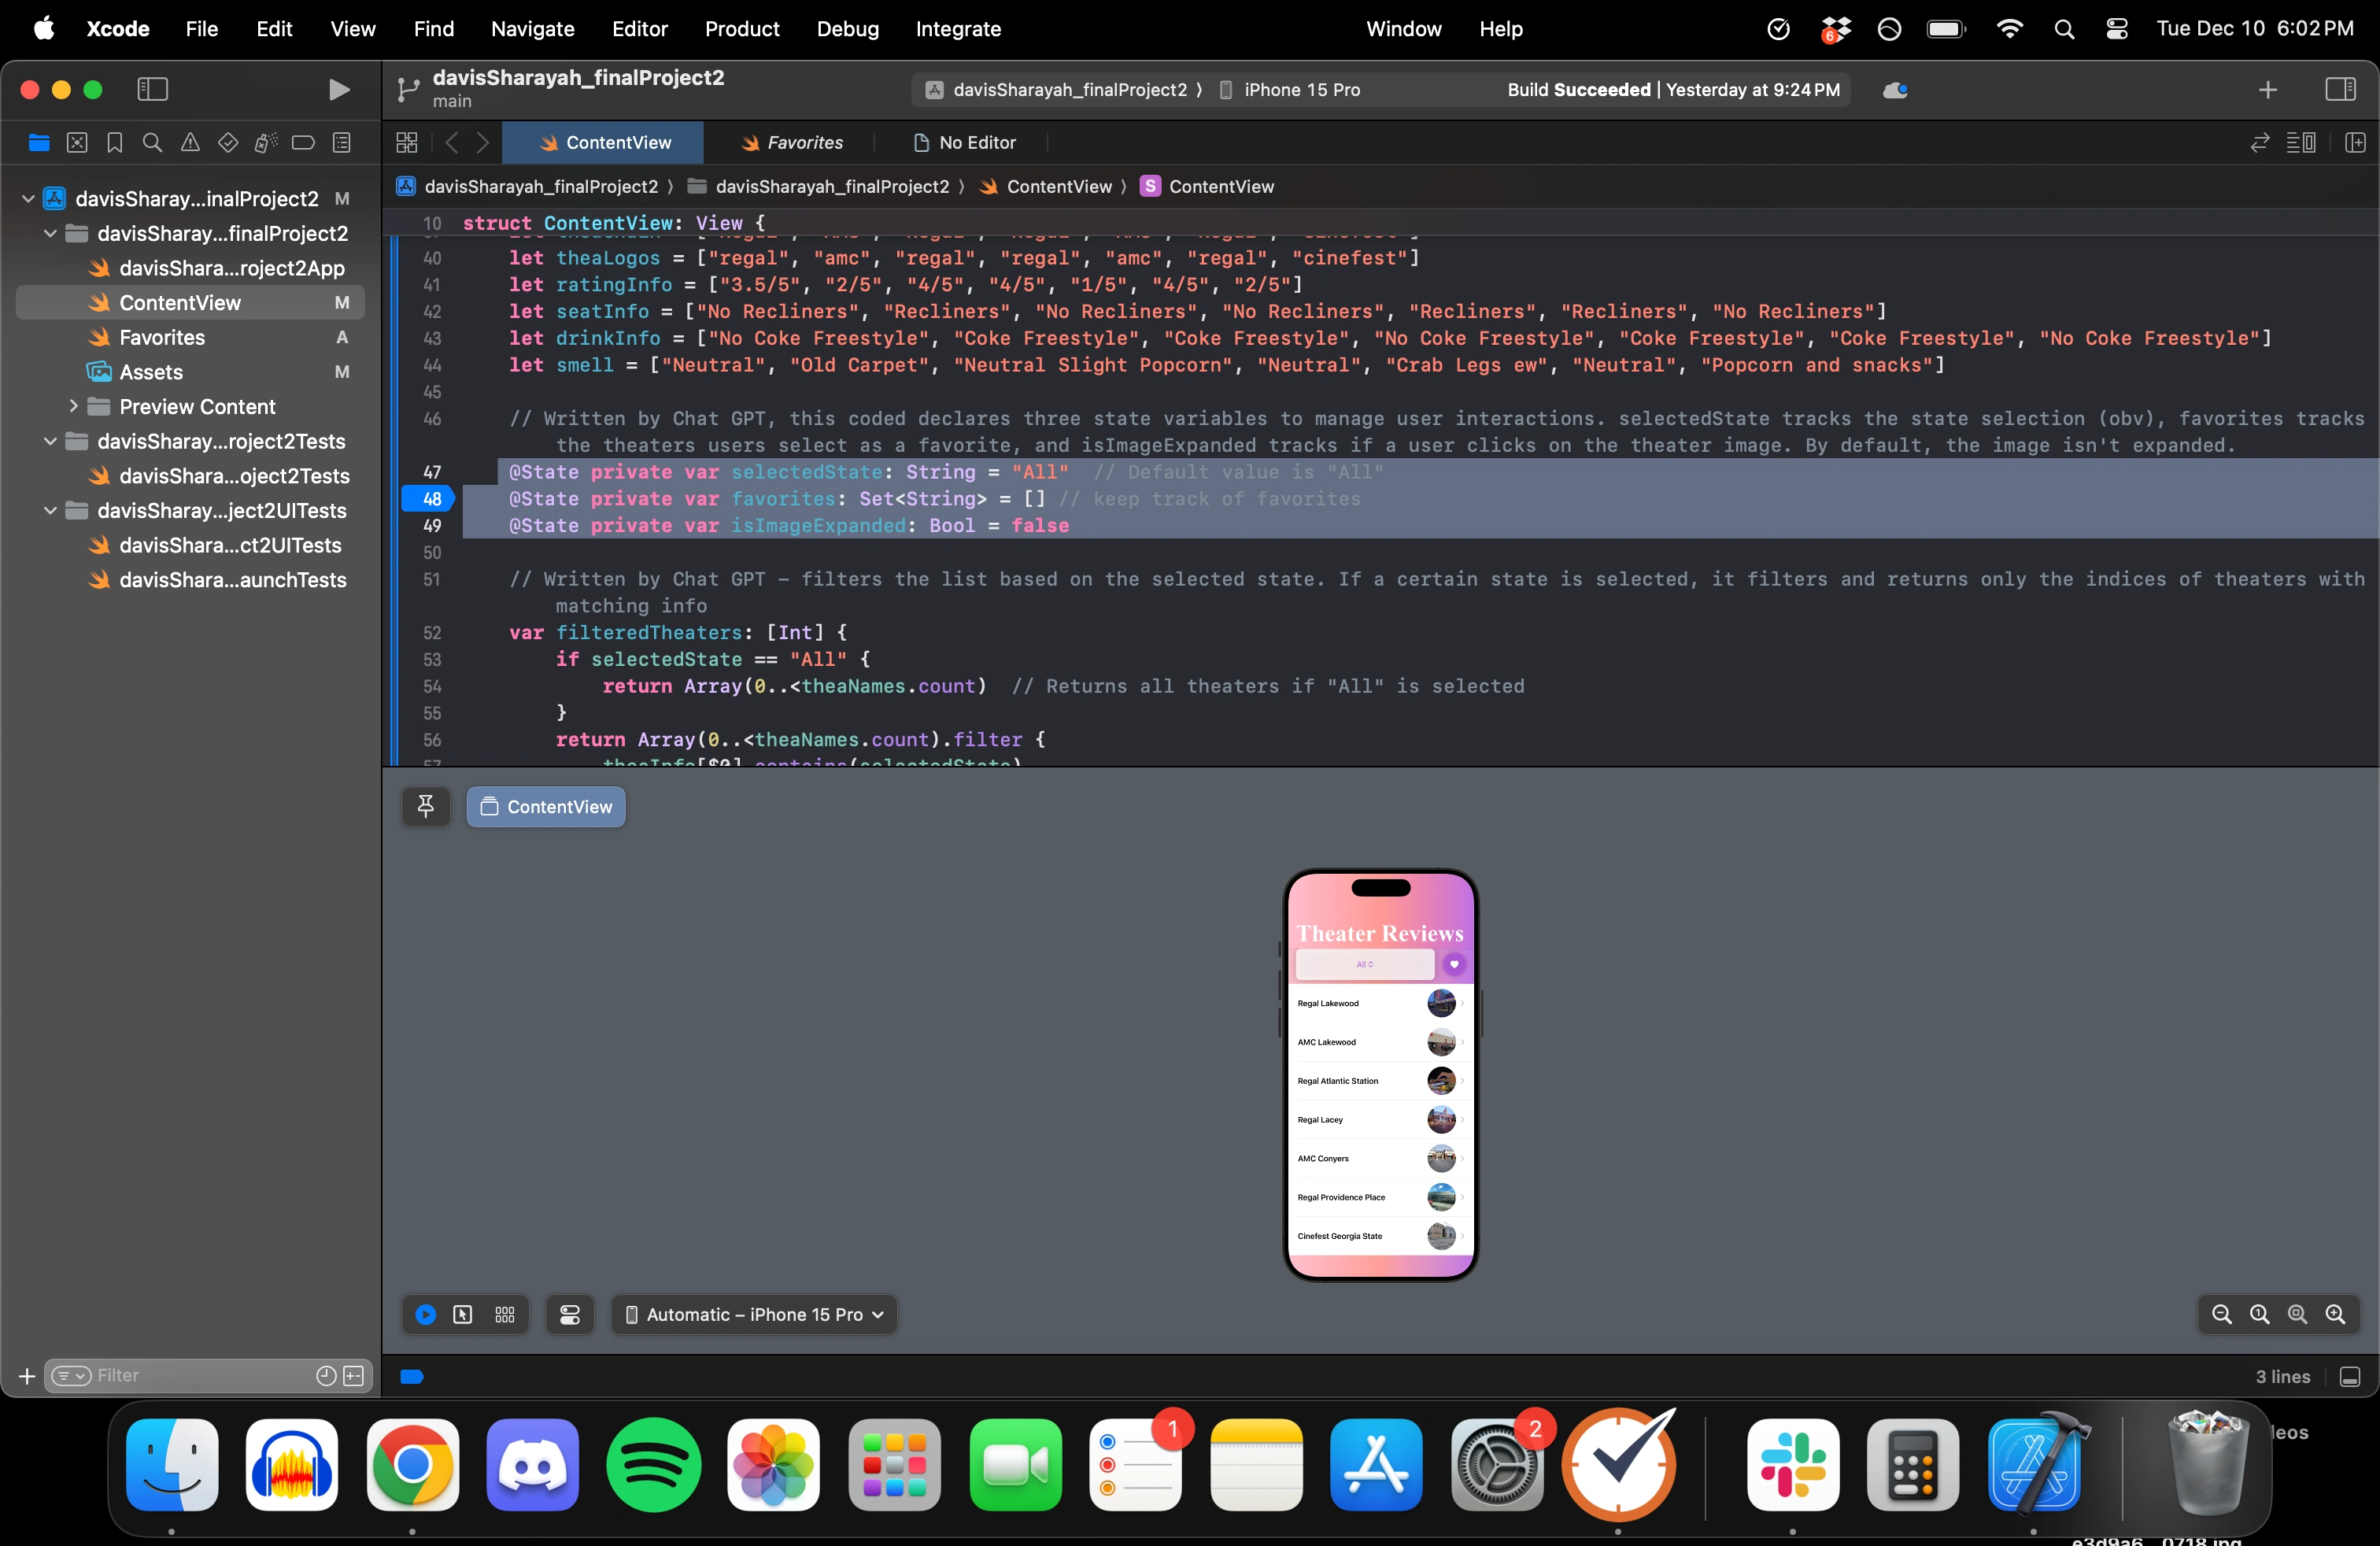
Task: Click the Run play button in toolbar
Action: tap(339, 90)
